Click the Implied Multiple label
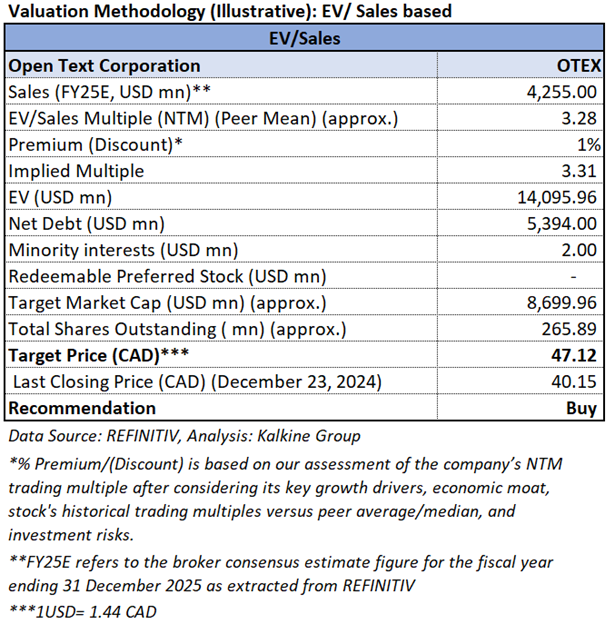This screenshot has width=615, height=624. click(76, 171)
